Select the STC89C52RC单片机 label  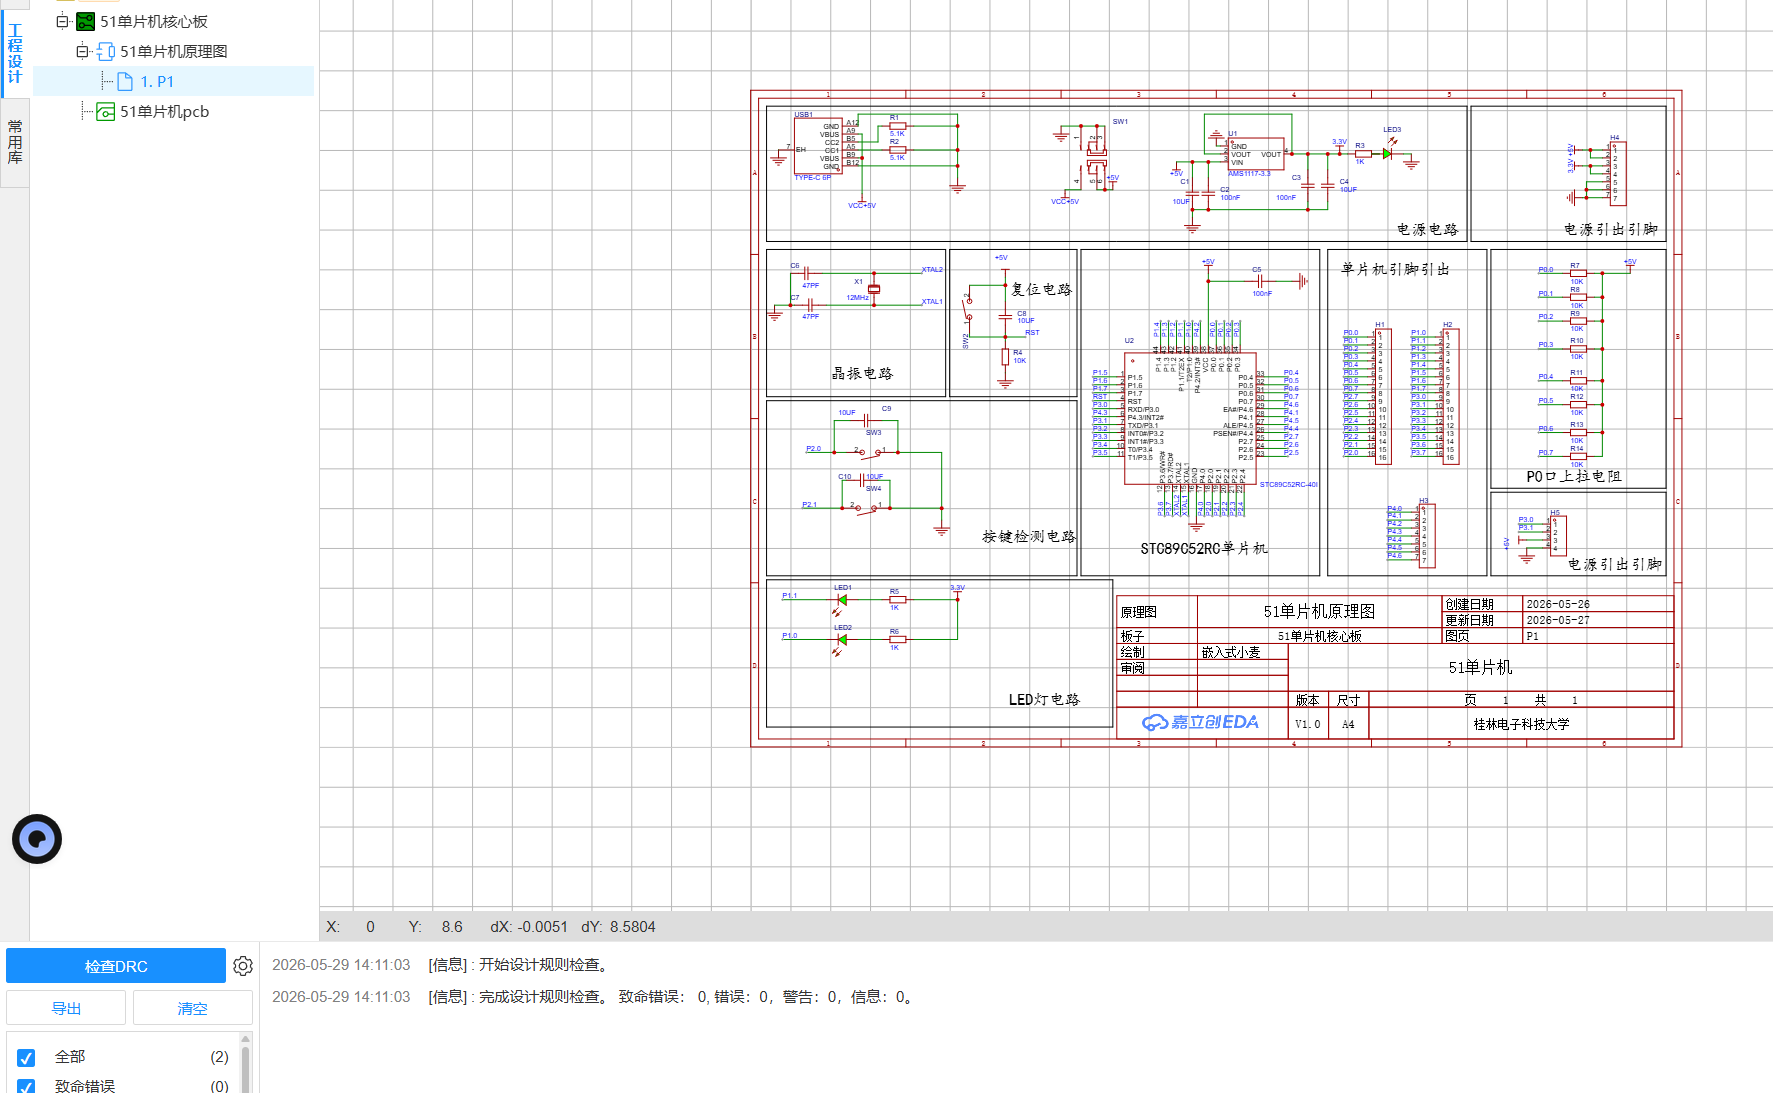(1204, 548)
